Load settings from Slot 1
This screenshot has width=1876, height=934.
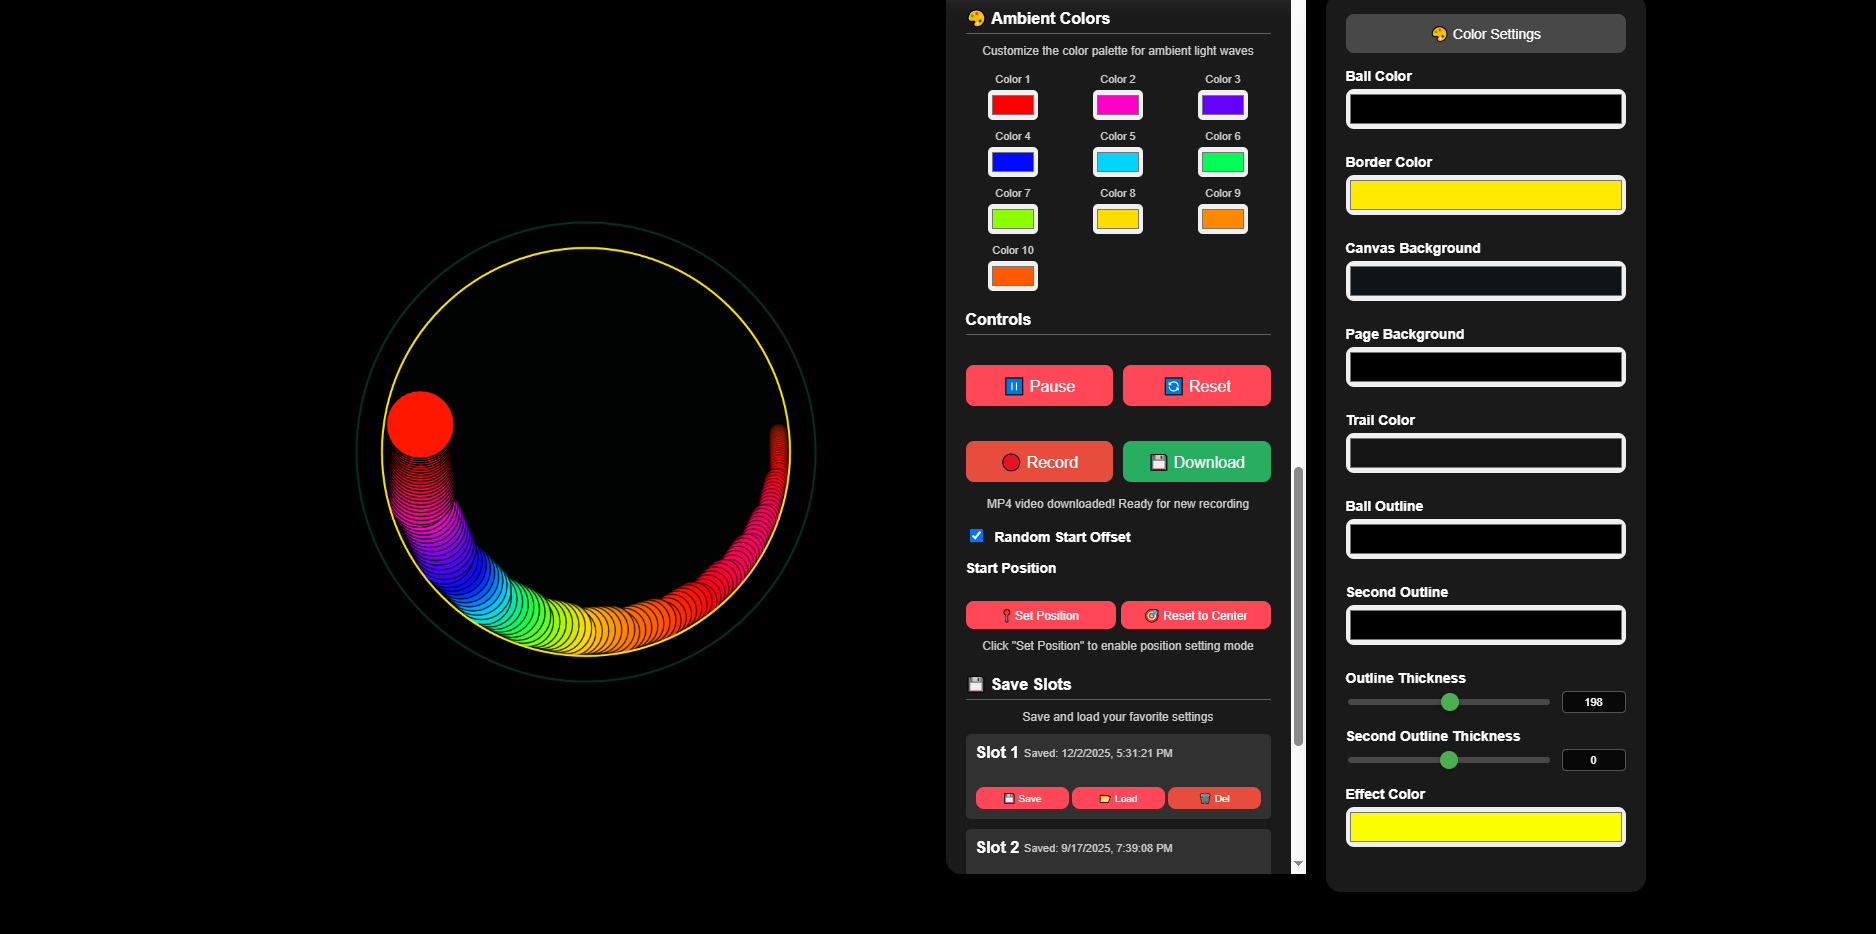coord(1118,798)
